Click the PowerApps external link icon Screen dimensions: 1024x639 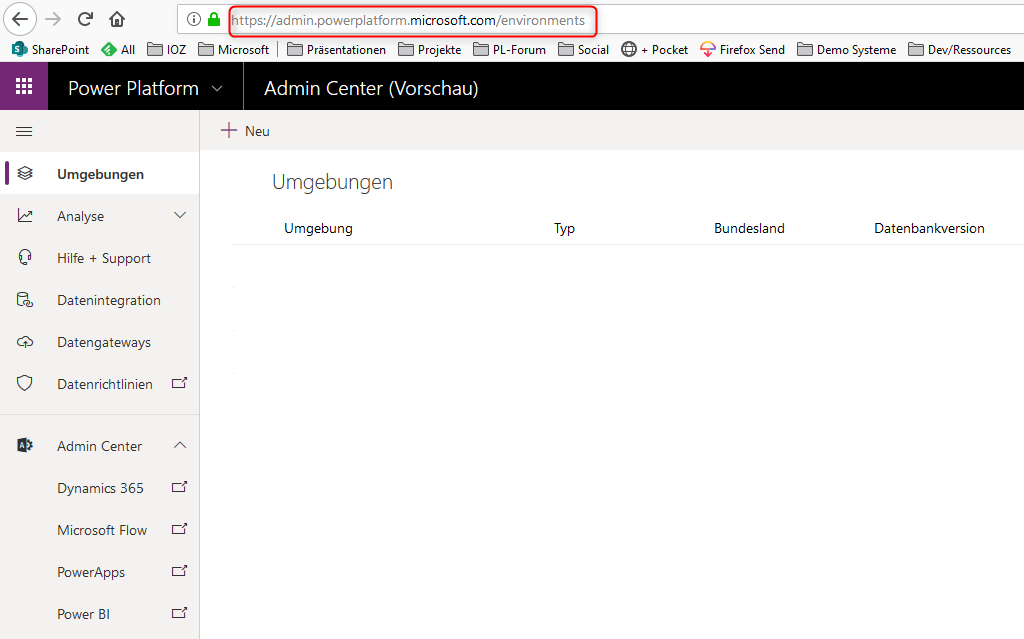click(180, 571)
